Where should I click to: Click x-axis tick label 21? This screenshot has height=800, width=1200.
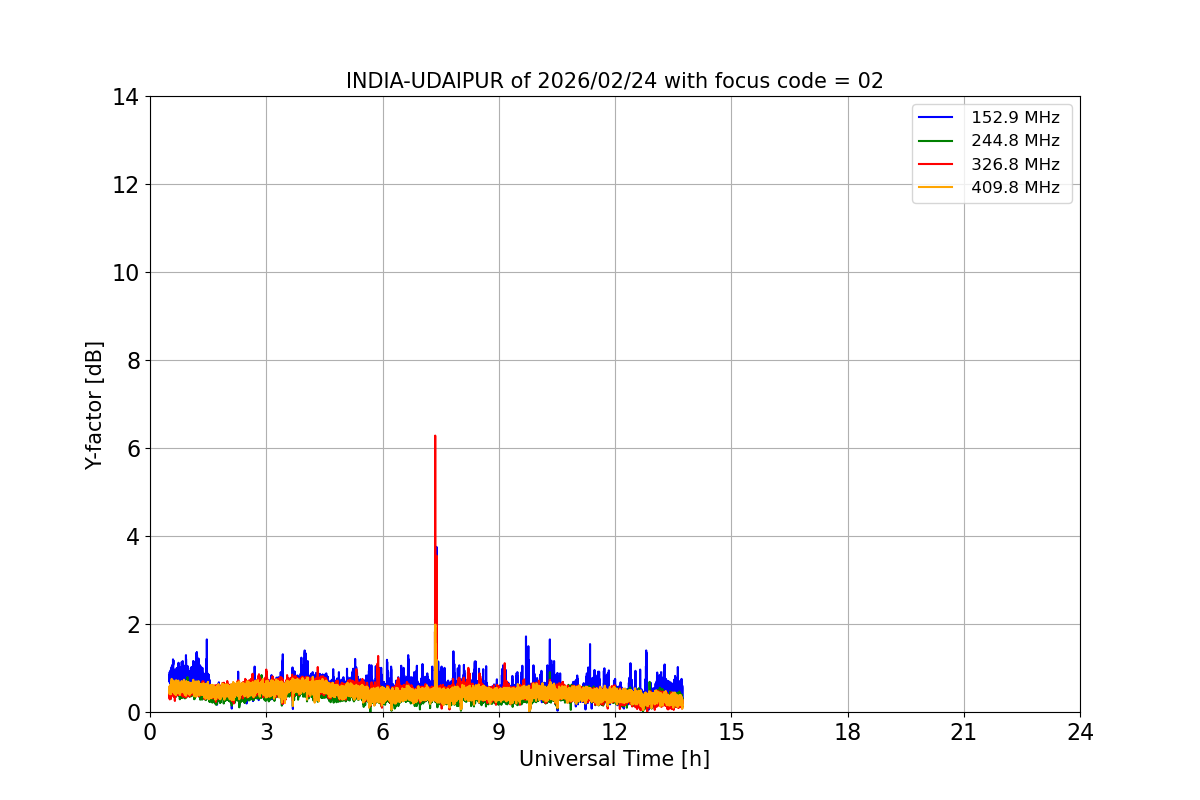pyautogui.click(x=964, y=731)
